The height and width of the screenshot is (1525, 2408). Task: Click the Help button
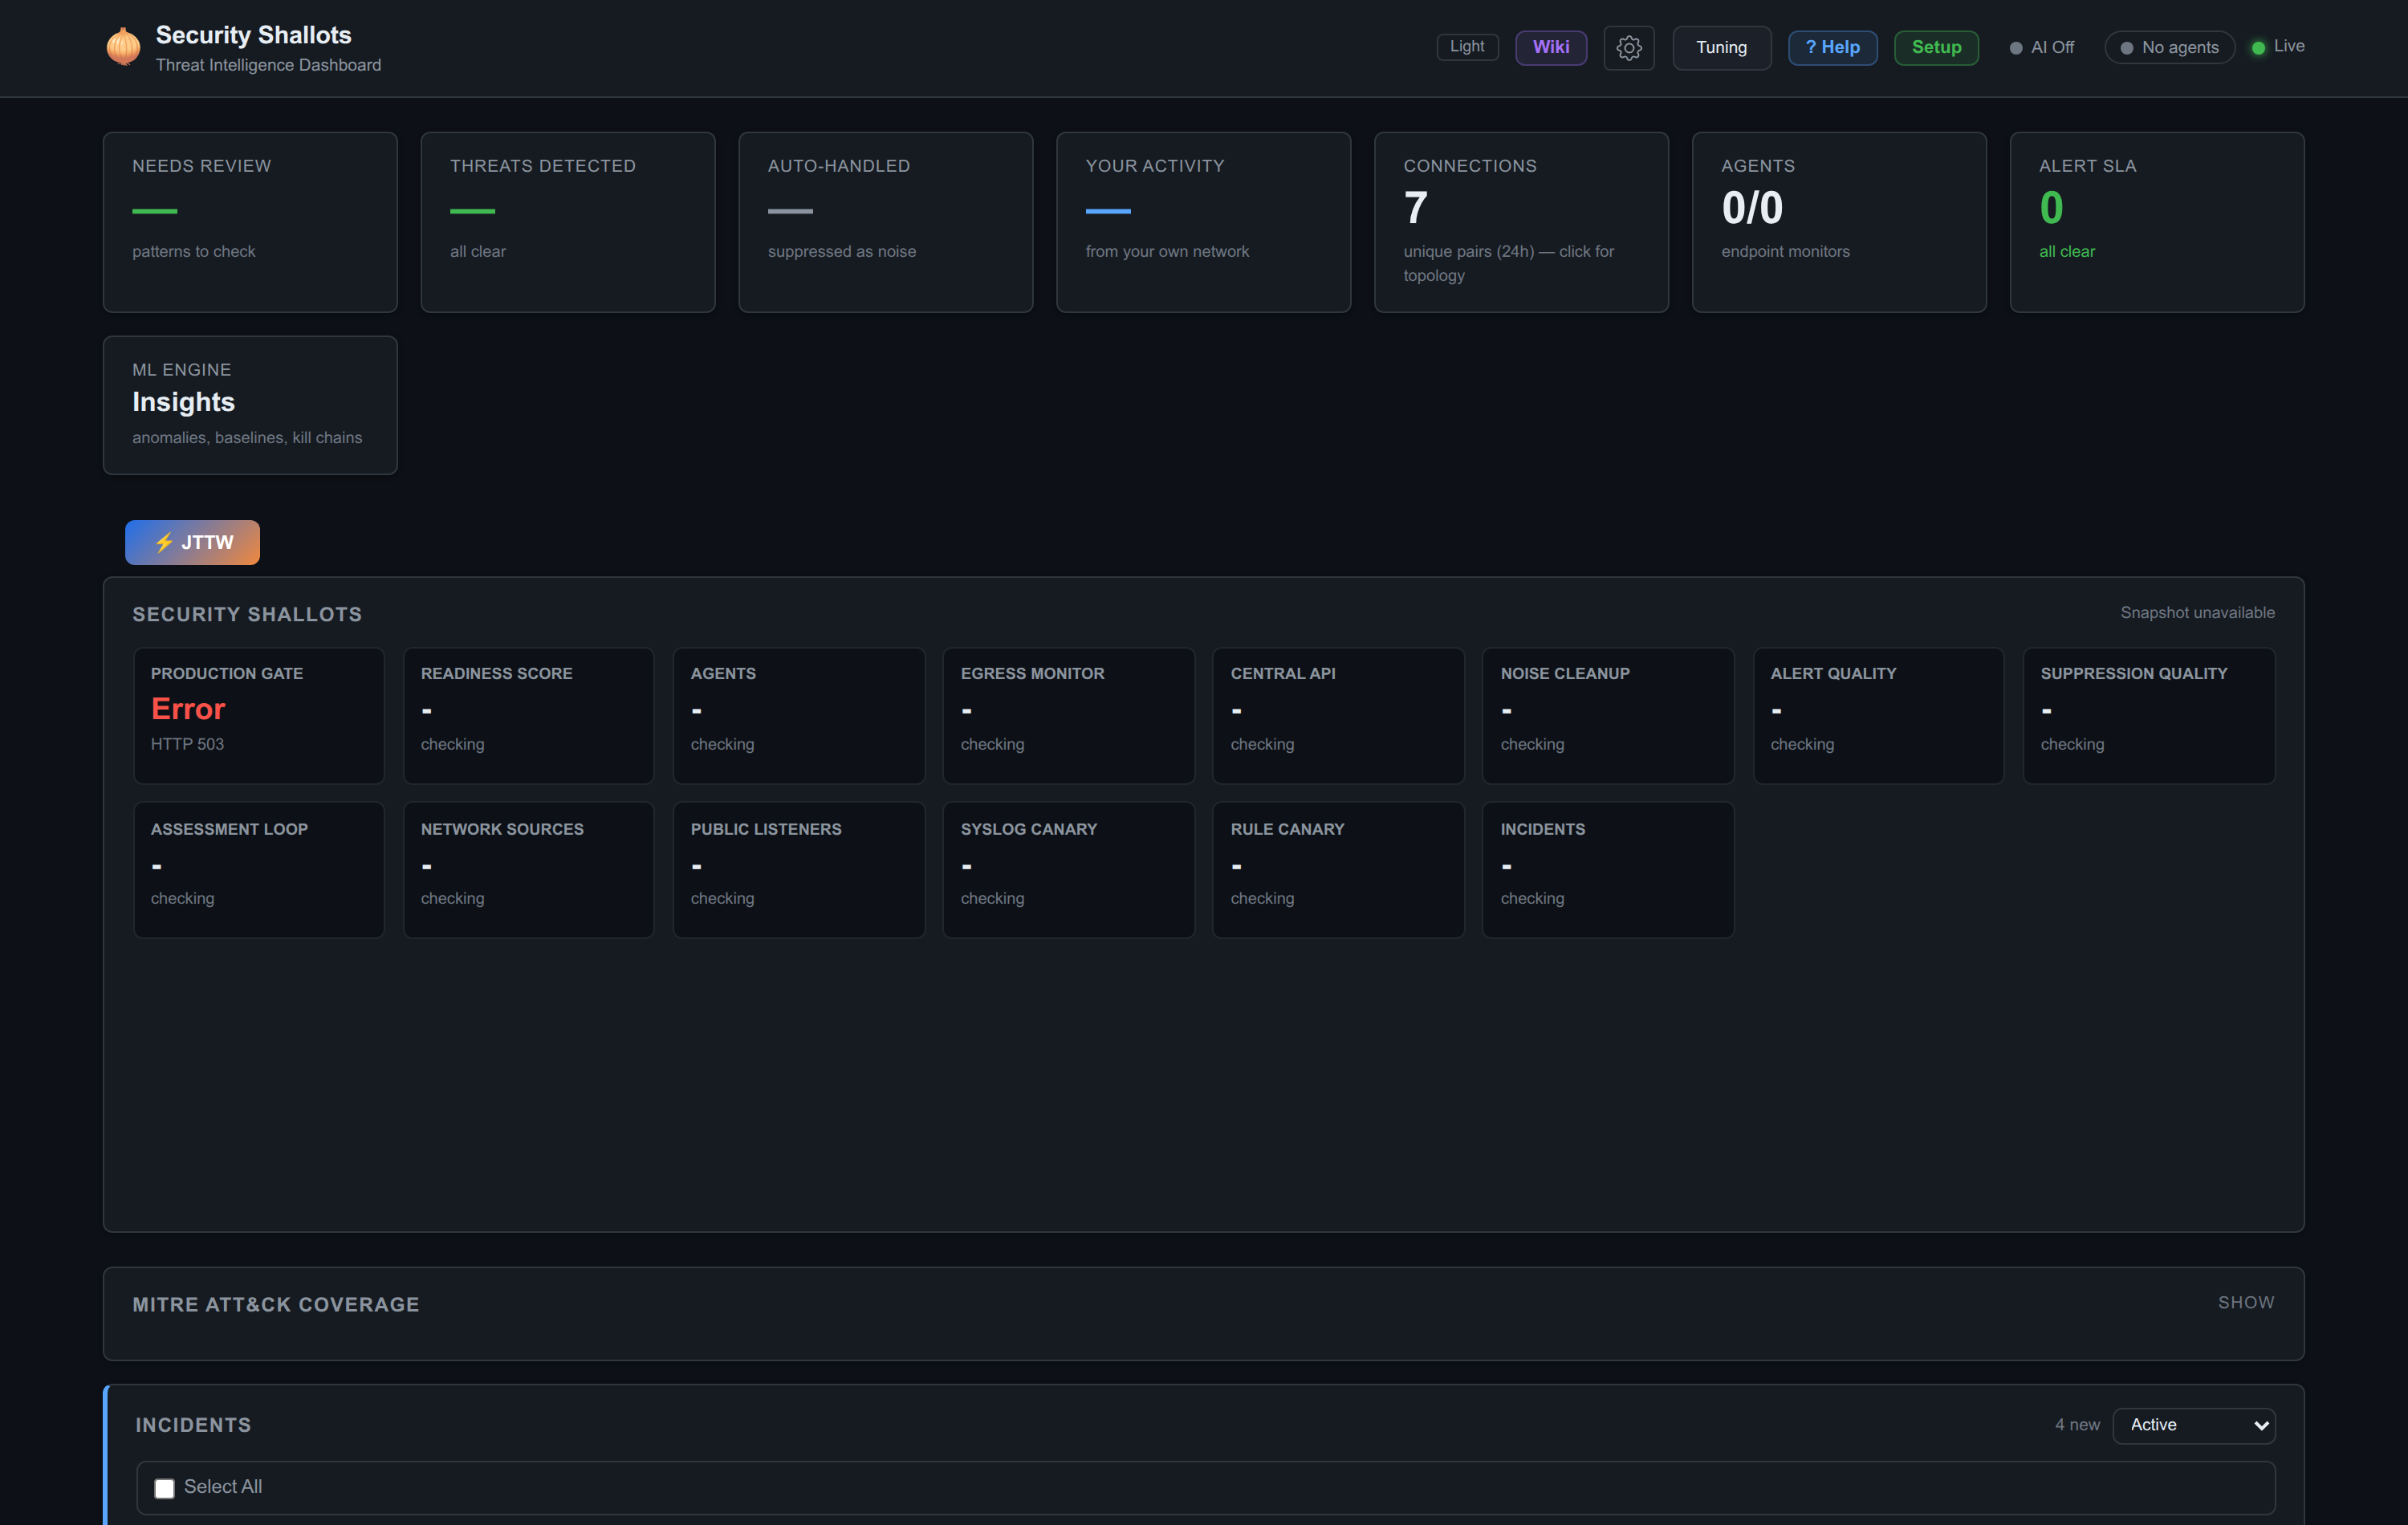pyautogui.click(x=1832, y=47)
